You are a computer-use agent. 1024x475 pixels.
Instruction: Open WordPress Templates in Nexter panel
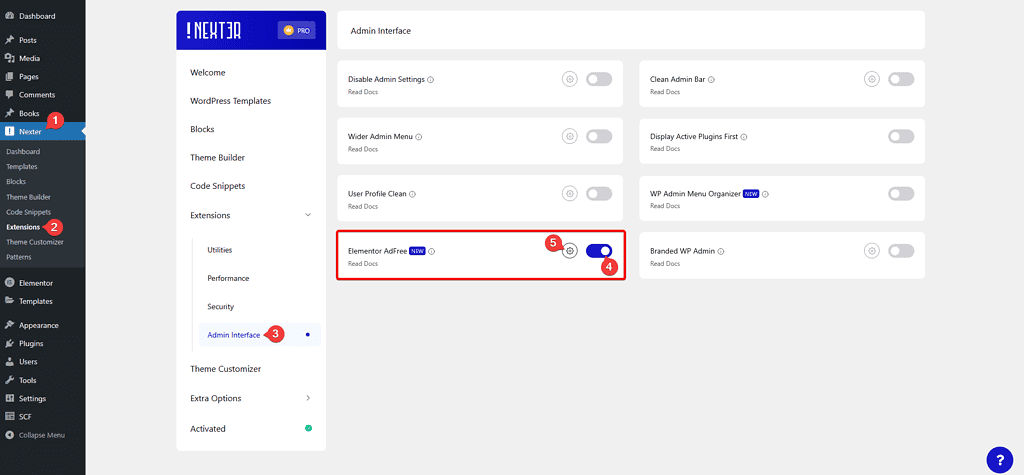(x=231, y=101)
